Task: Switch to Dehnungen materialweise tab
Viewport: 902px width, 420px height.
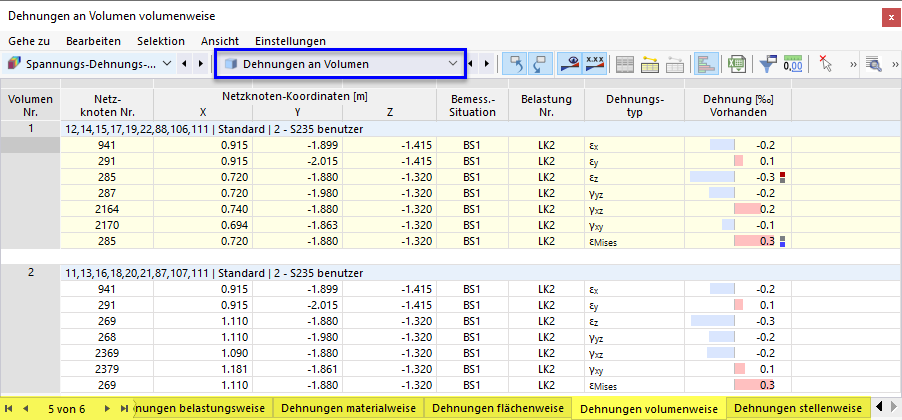Action: (349, 408)
